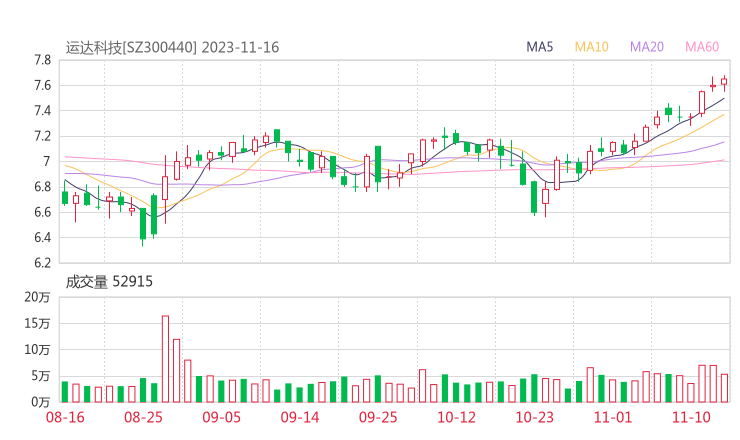Click the 09-05 date axis label

pyautogui.click(x=221, y=417)
